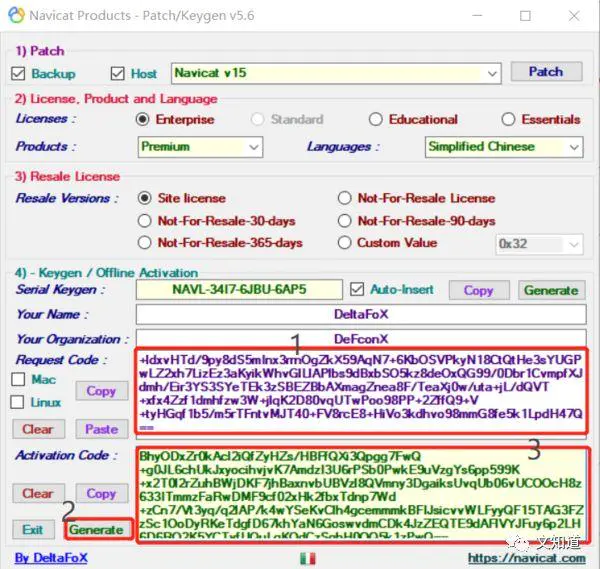The height and width of the screenshot is (569, 600).
Task: Enable the Linux checkbox
Action: click(17, 402)
